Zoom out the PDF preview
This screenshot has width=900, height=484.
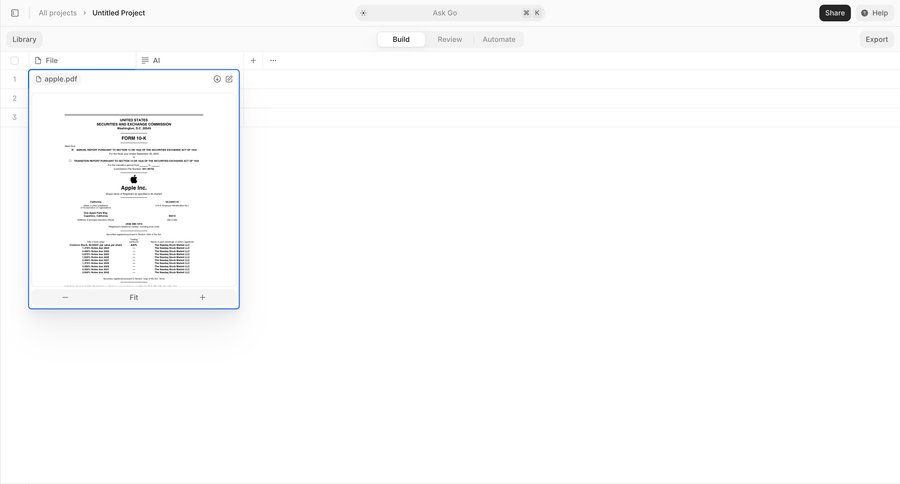[x=65, y=297]
